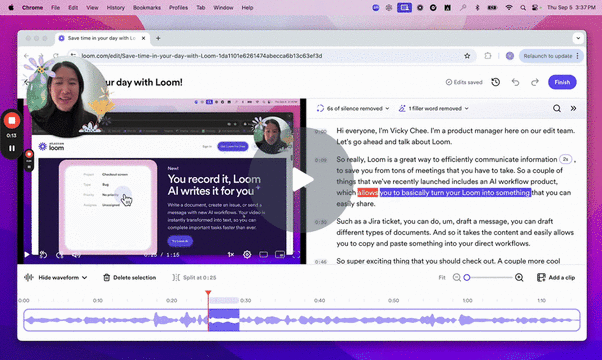Viewport: 602px width, 360px height.
Task: Open the Bookmarks menu
Action: tap(147, 8)
